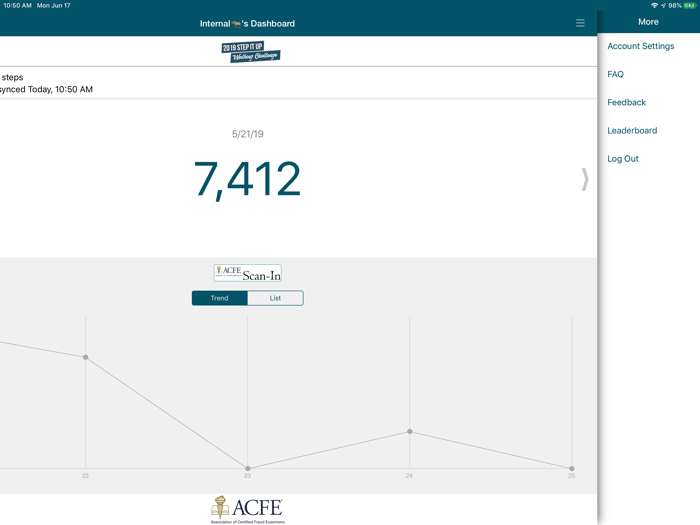
Task: Open the FAQ page
Action: coord(615,74)
